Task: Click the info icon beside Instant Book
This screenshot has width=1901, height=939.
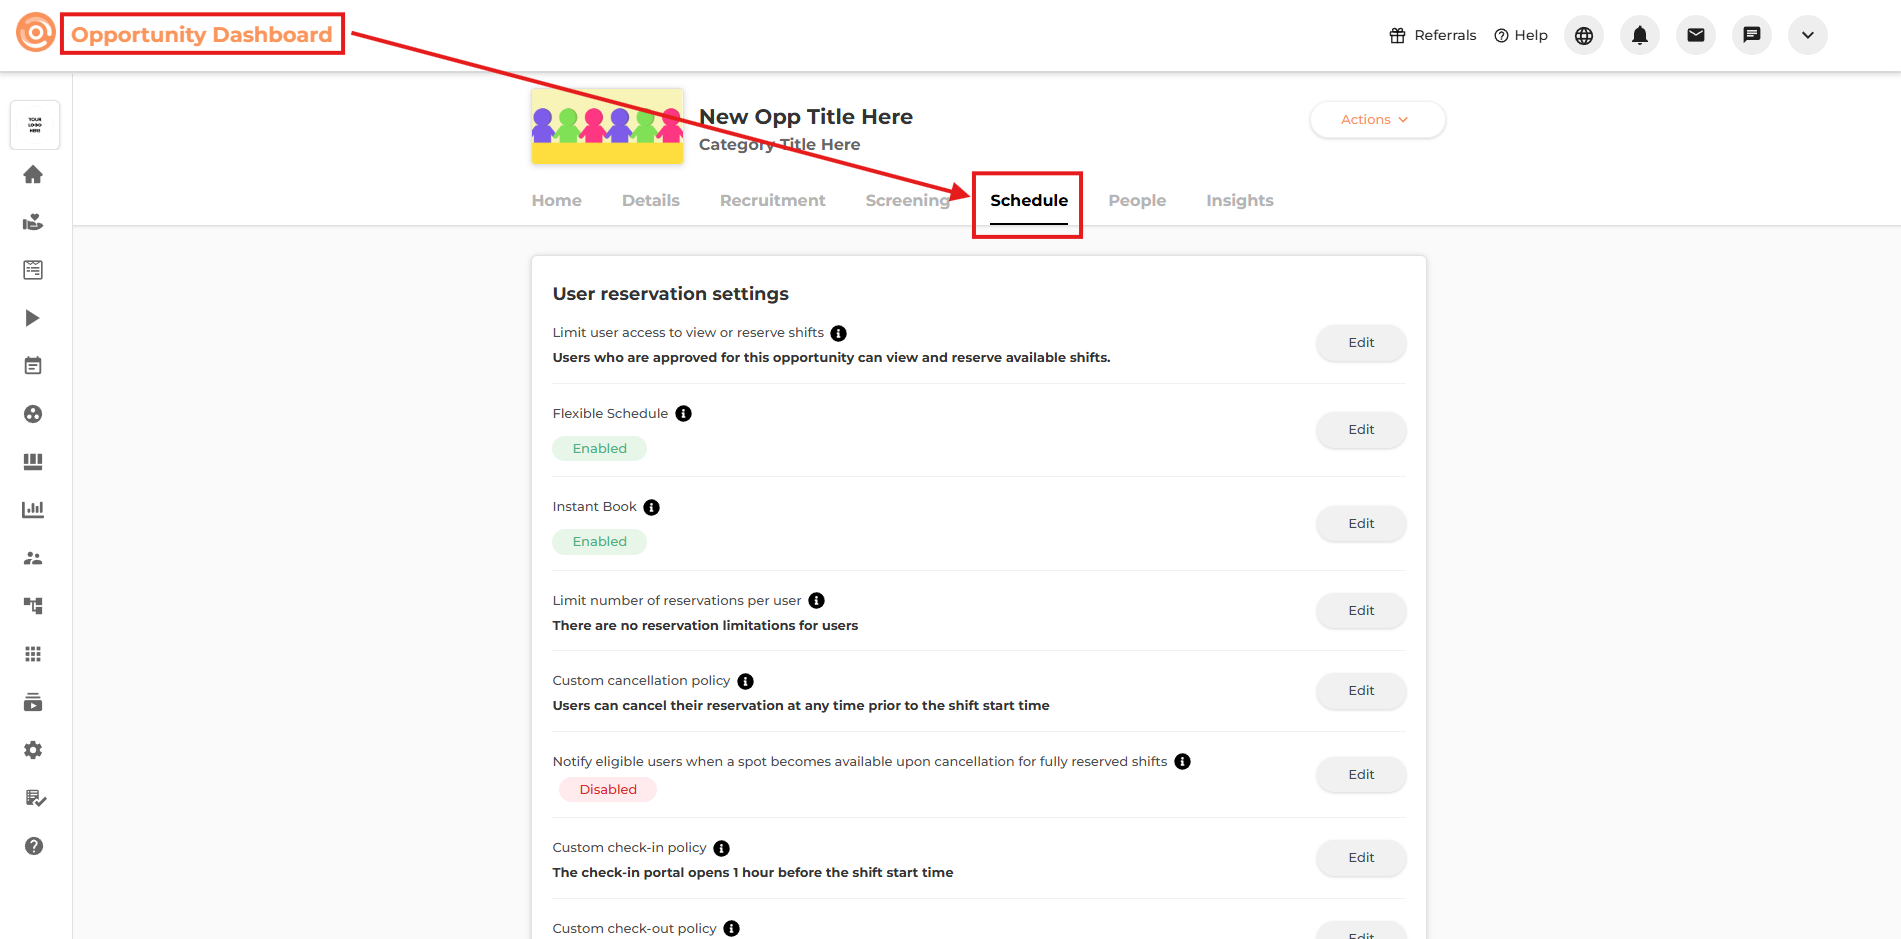Action: (x=651, y=507)
